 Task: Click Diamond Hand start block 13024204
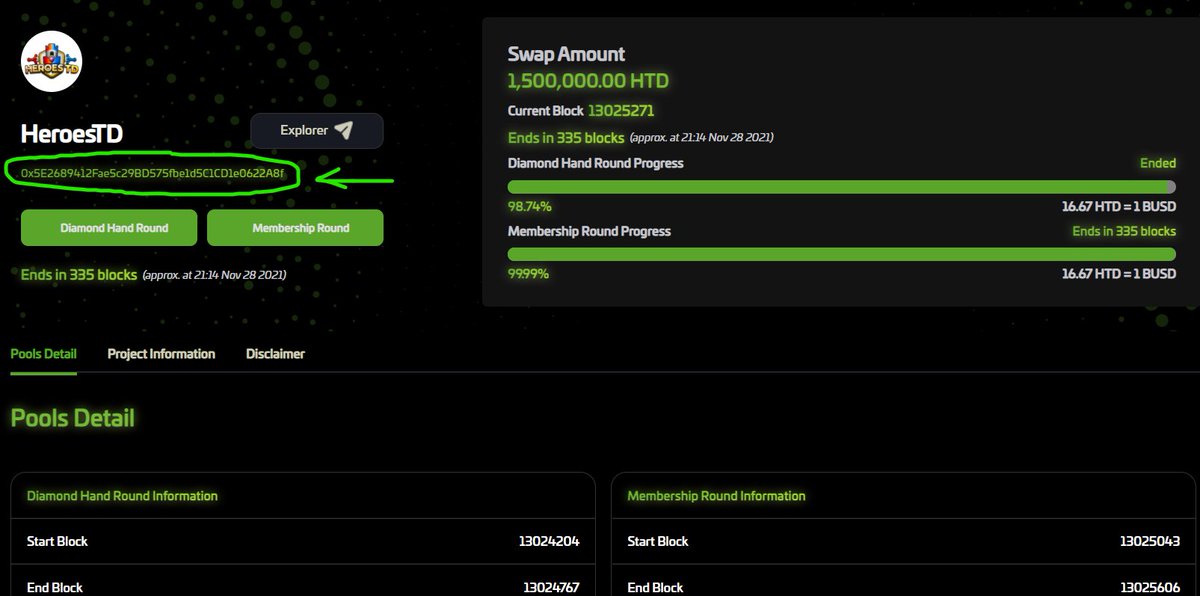(549, 541)
